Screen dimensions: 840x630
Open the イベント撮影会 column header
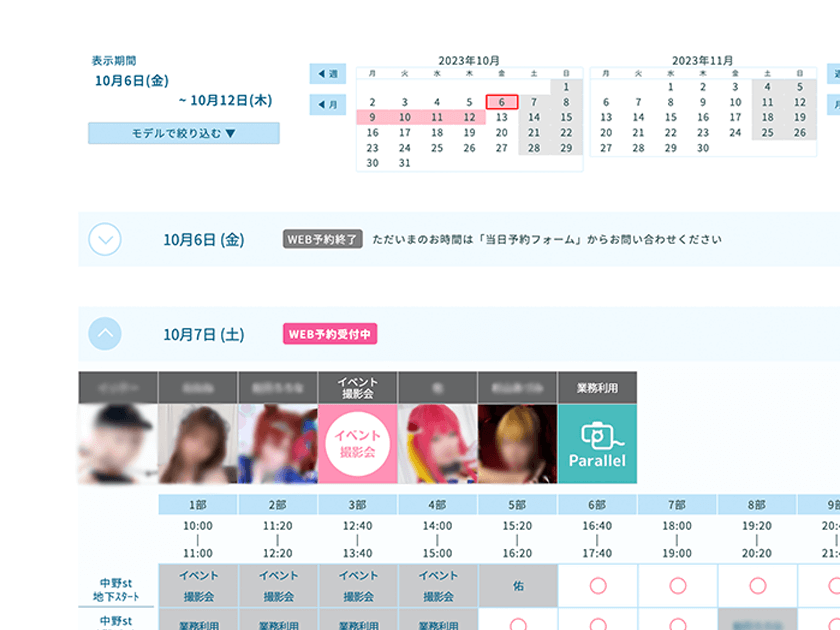(x=357, y=388)
